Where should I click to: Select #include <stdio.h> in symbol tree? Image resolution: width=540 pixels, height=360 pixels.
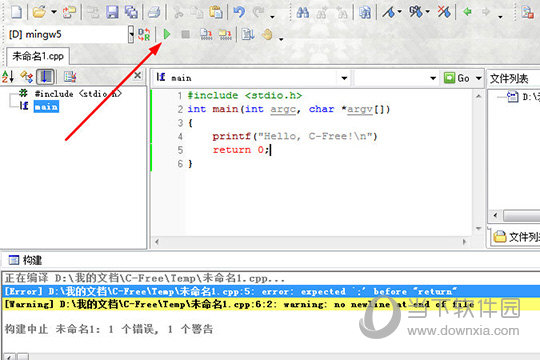pos(78,94)
